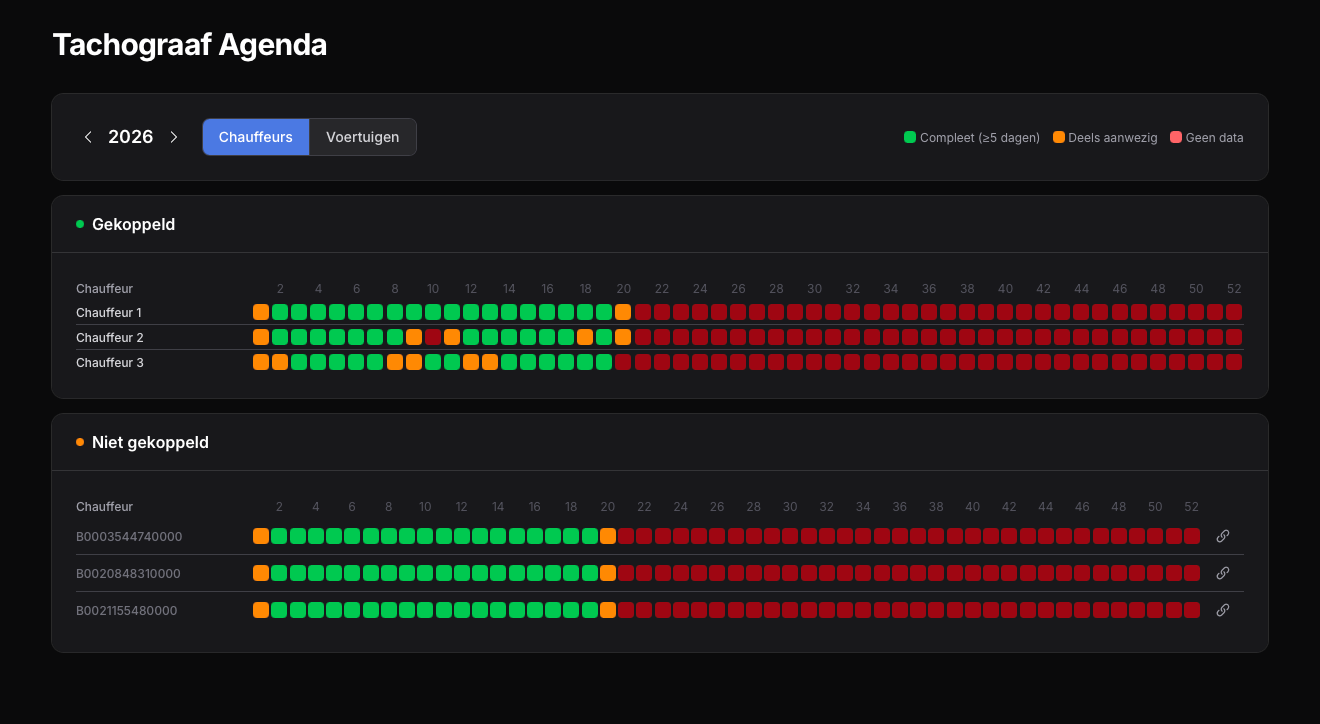The image size is (1320, 724).
Task: Select the year label 2026
Action: click(x=131, y=137)
